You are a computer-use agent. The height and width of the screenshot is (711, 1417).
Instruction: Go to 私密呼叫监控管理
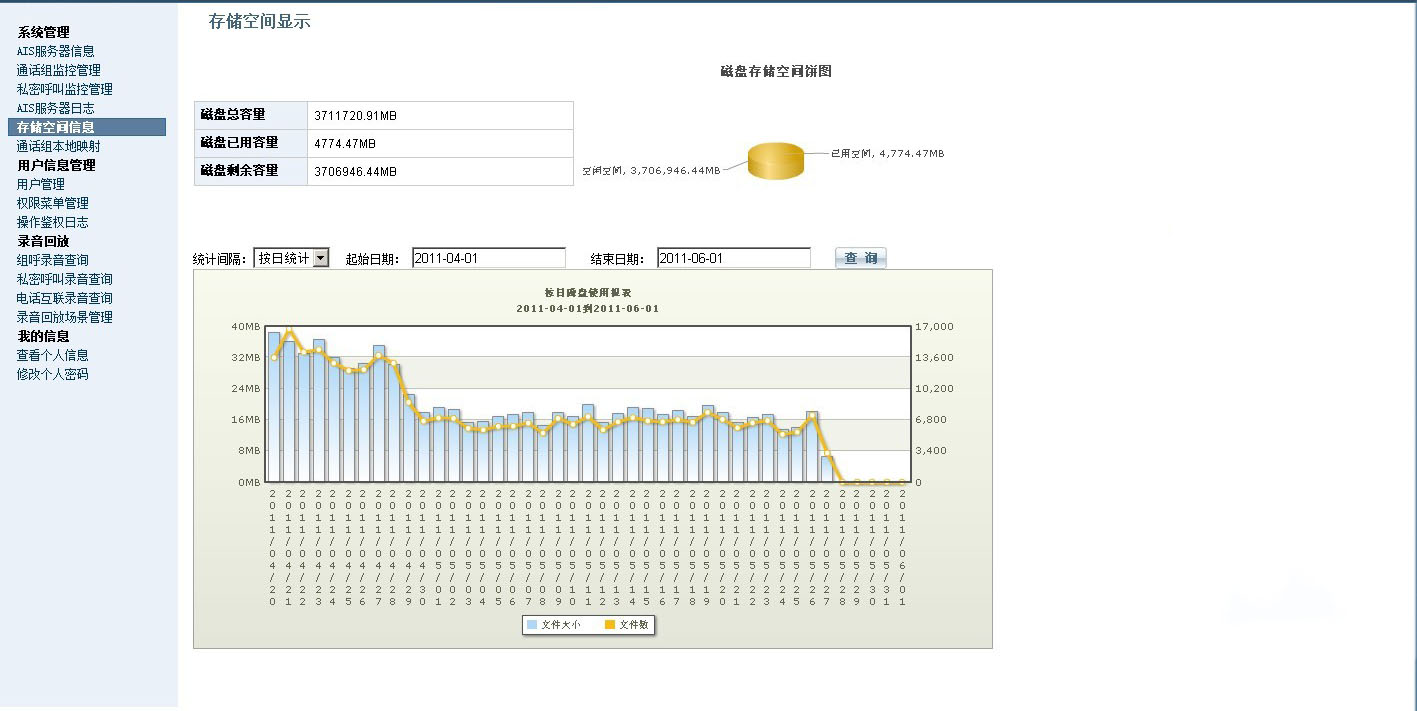[65, 89]
